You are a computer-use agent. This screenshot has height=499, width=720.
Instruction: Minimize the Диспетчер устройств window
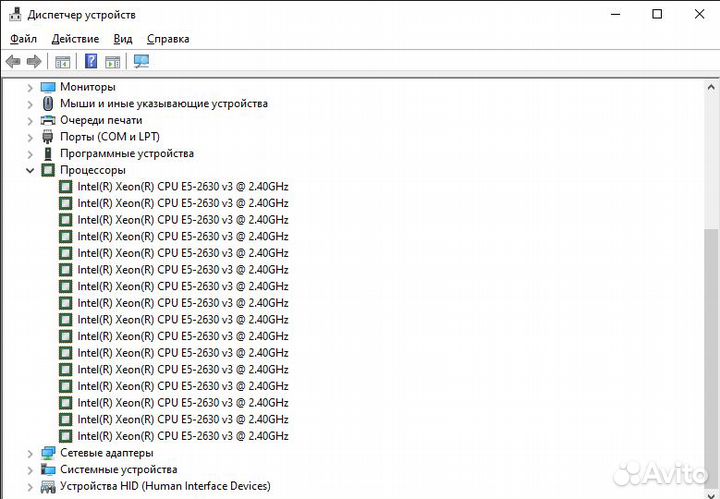coord(615,14)
